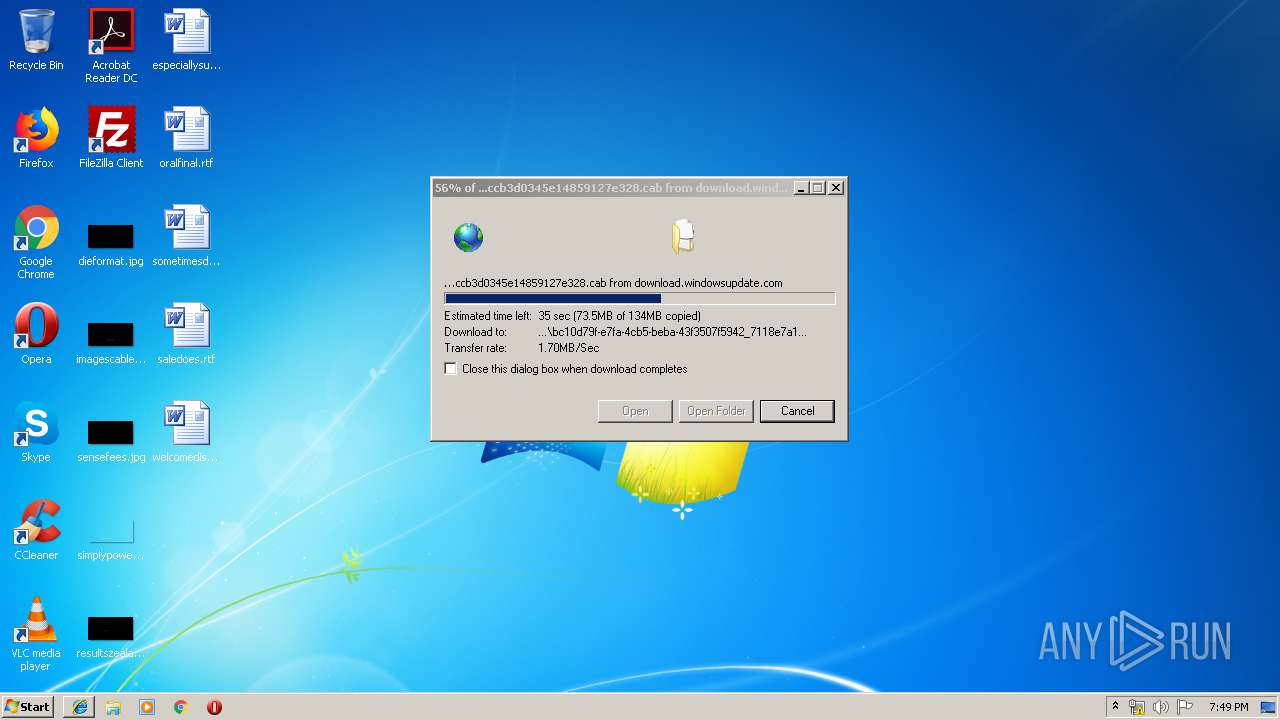Select the especiallysu... Word document icon

[186, 41]
